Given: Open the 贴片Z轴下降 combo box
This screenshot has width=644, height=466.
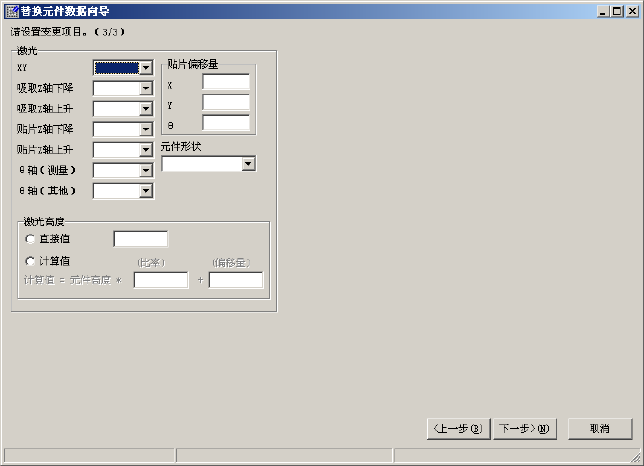Looking at the screenshot, I should coord(123,129).
